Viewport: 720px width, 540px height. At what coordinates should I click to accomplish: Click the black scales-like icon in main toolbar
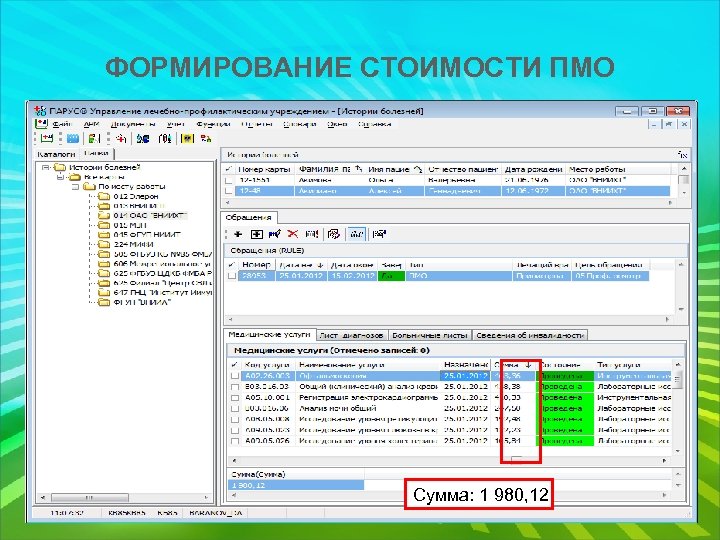[x=165, y=138]
